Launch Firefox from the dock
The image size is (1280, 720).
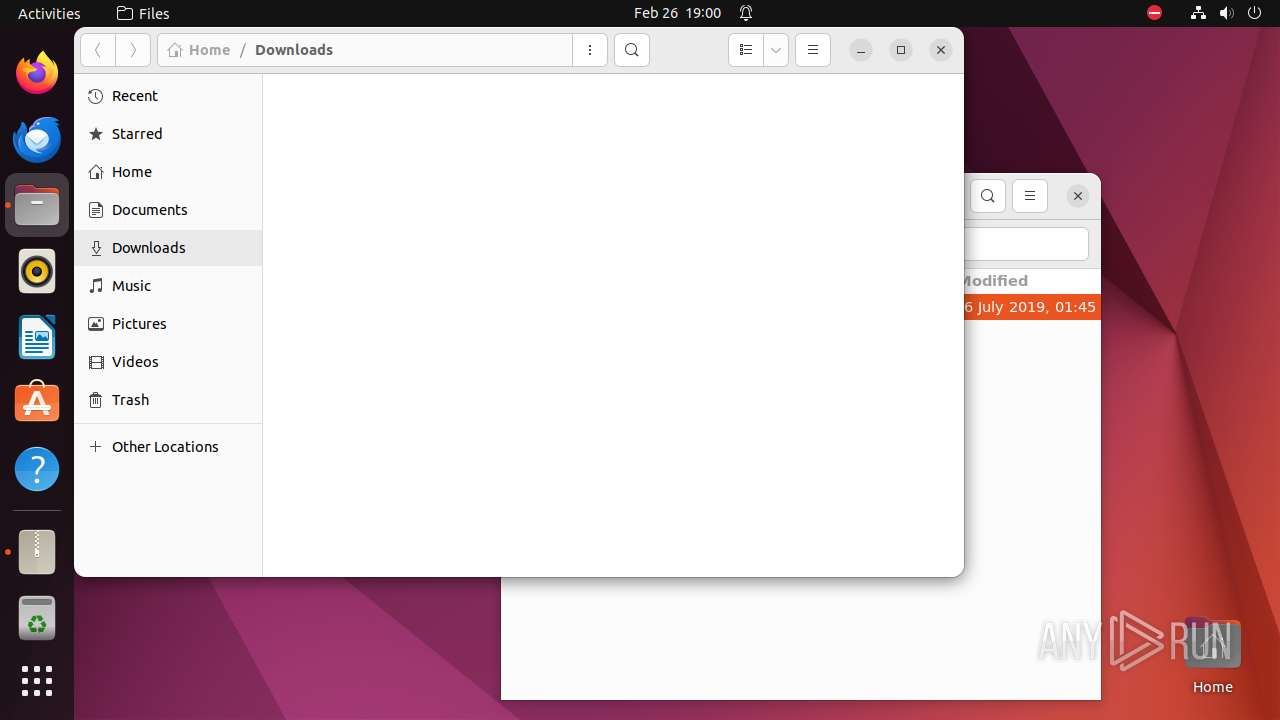pyautogui.click(x=37, y=73)
